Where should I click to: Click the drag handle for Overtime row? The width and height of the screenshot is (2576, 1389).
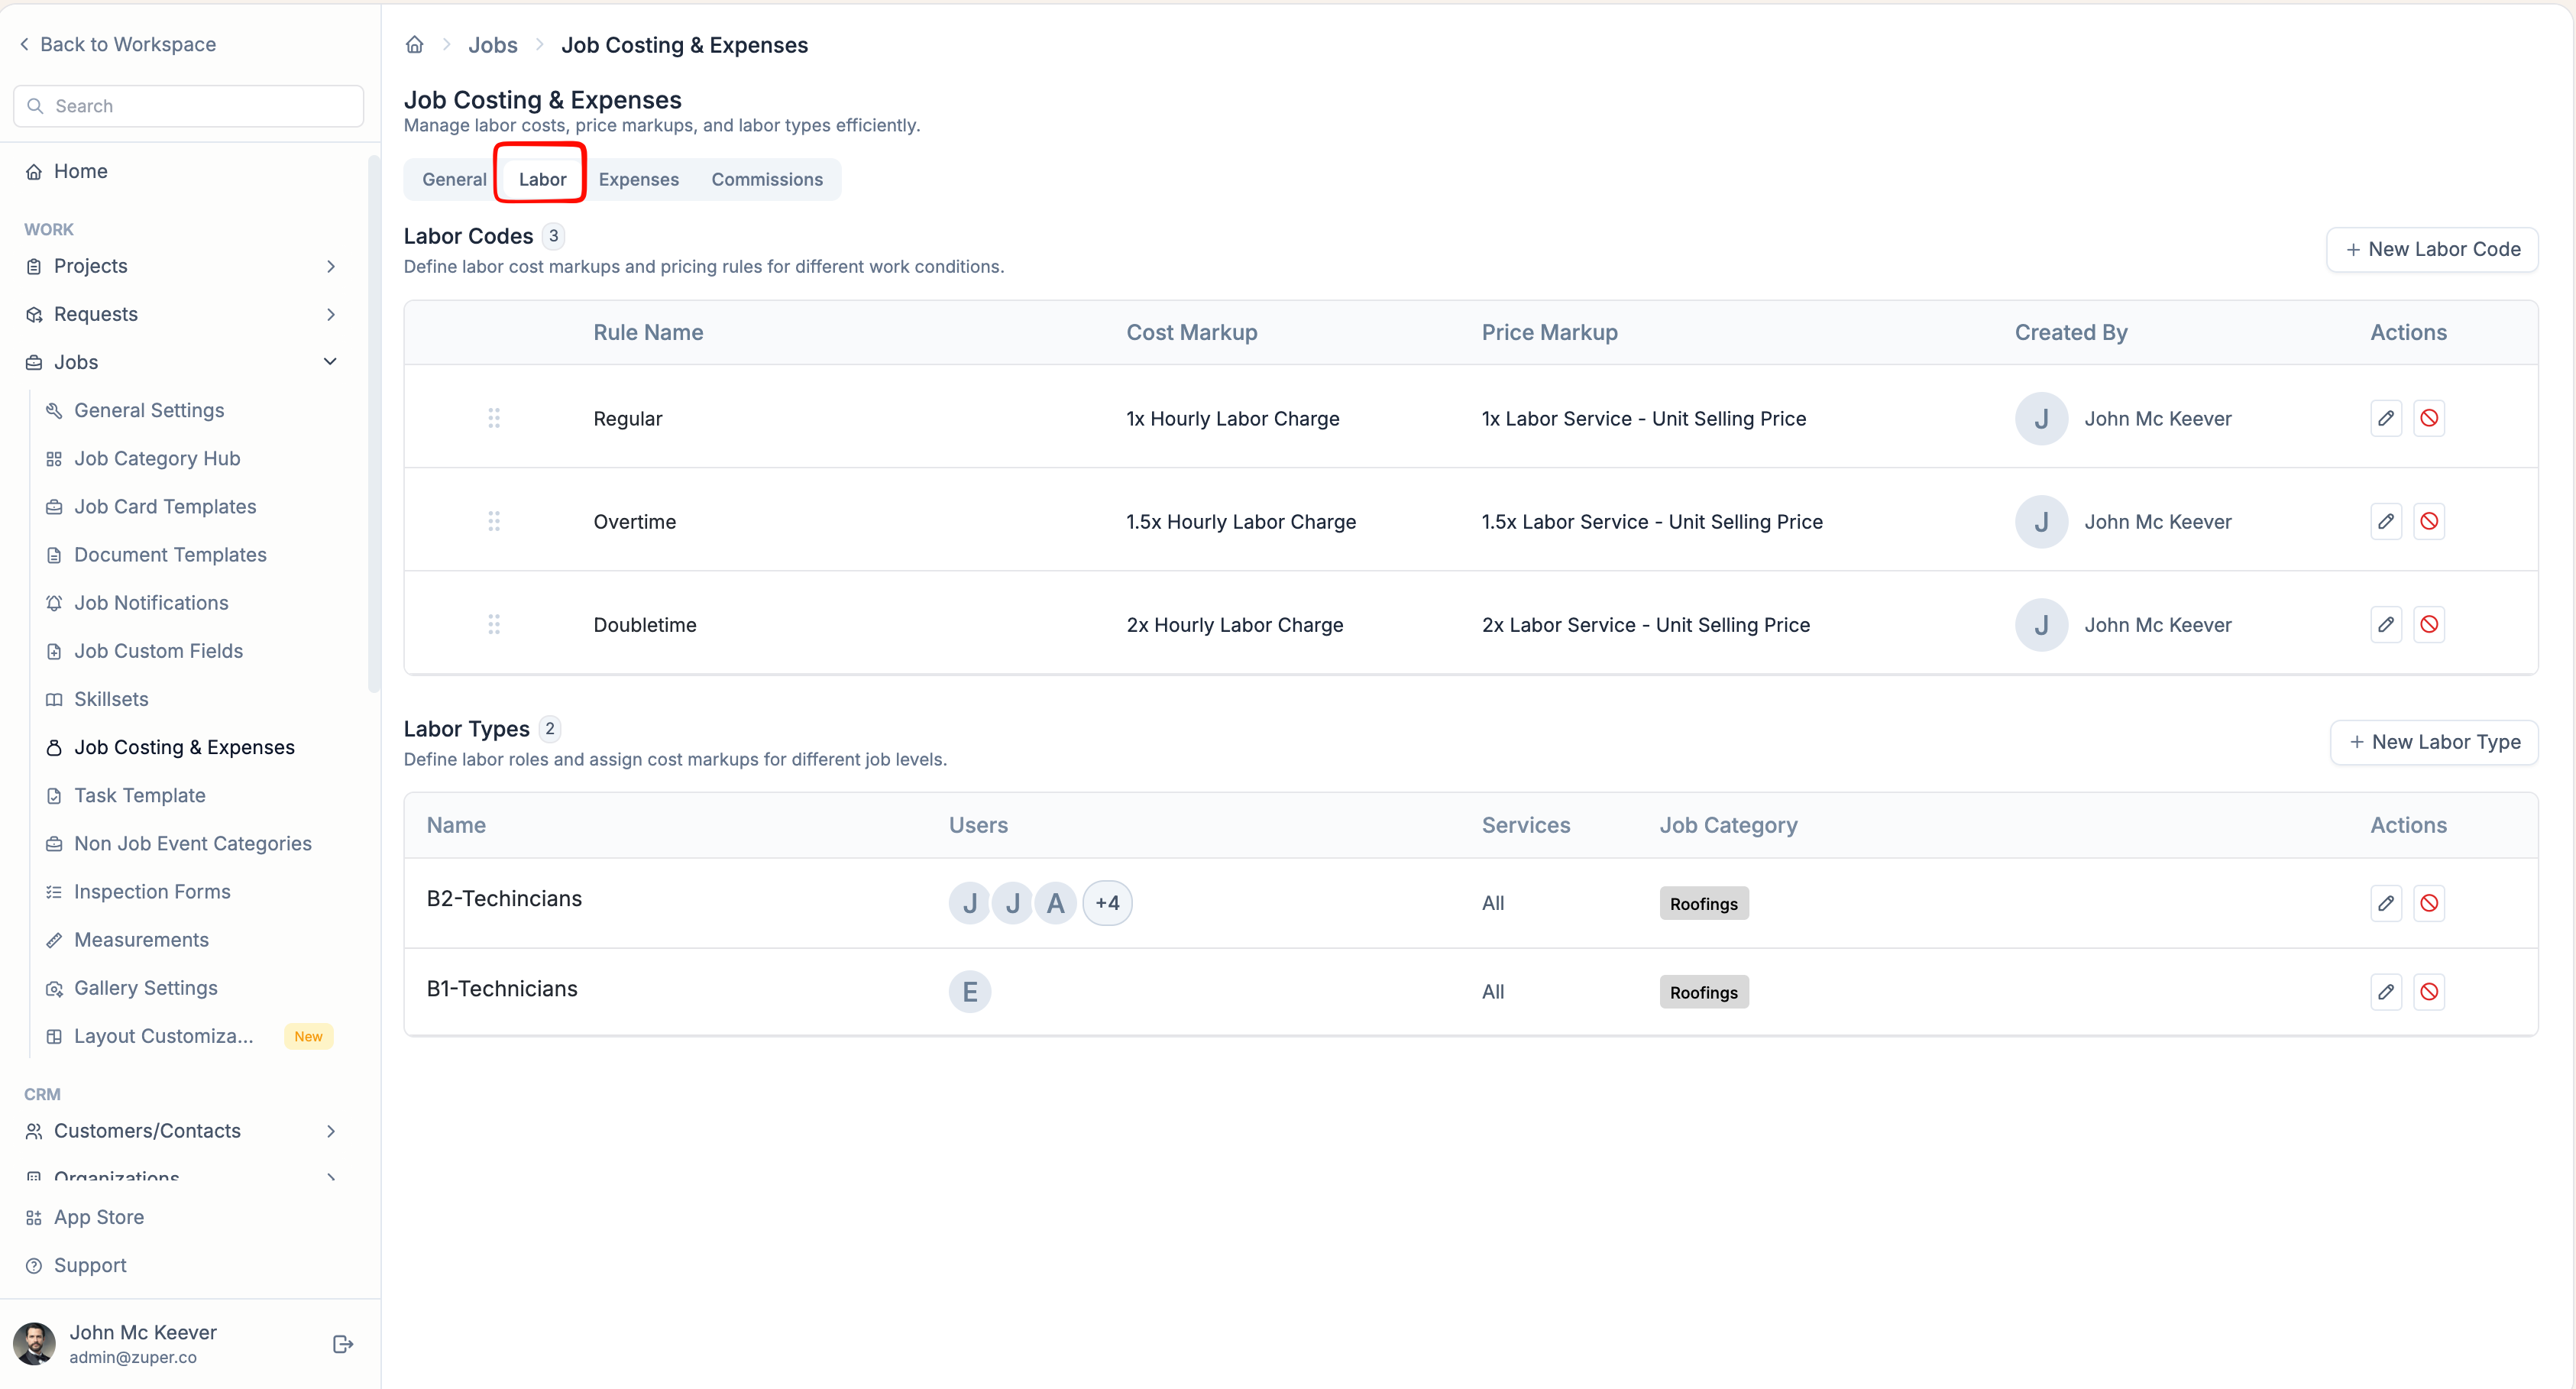[x=494, y=521]
